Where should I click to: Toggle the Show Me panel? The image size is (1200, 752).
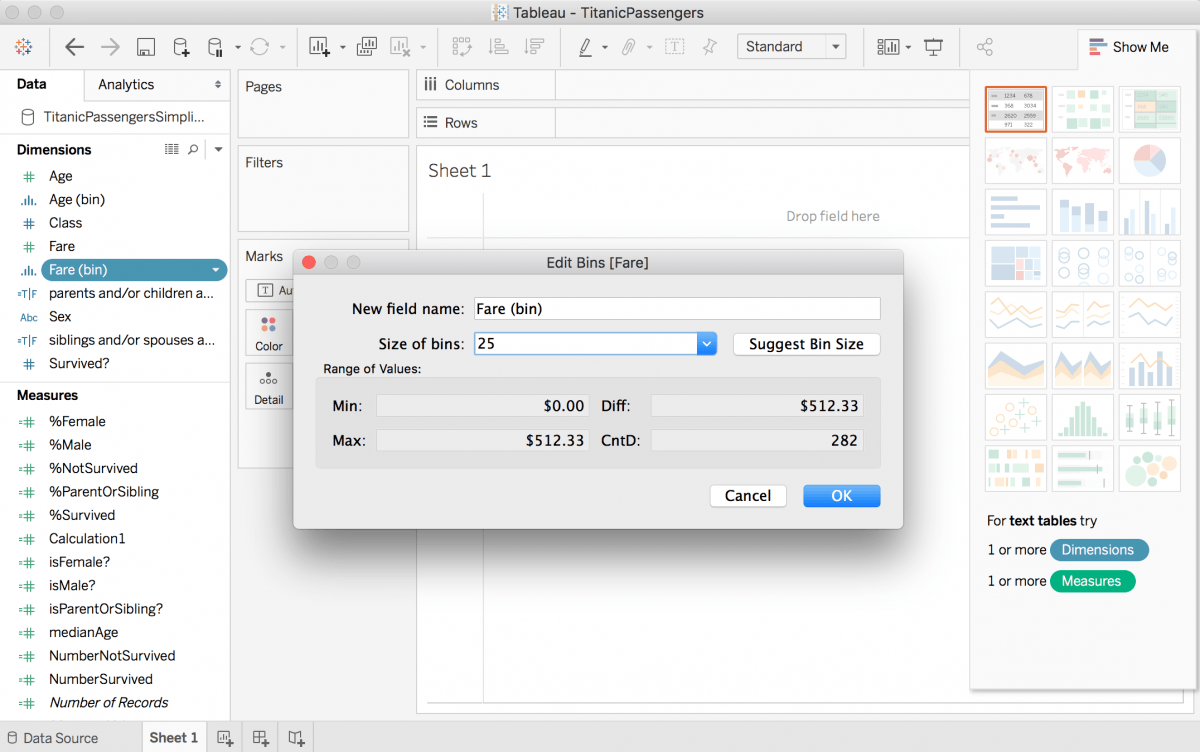1129,47
